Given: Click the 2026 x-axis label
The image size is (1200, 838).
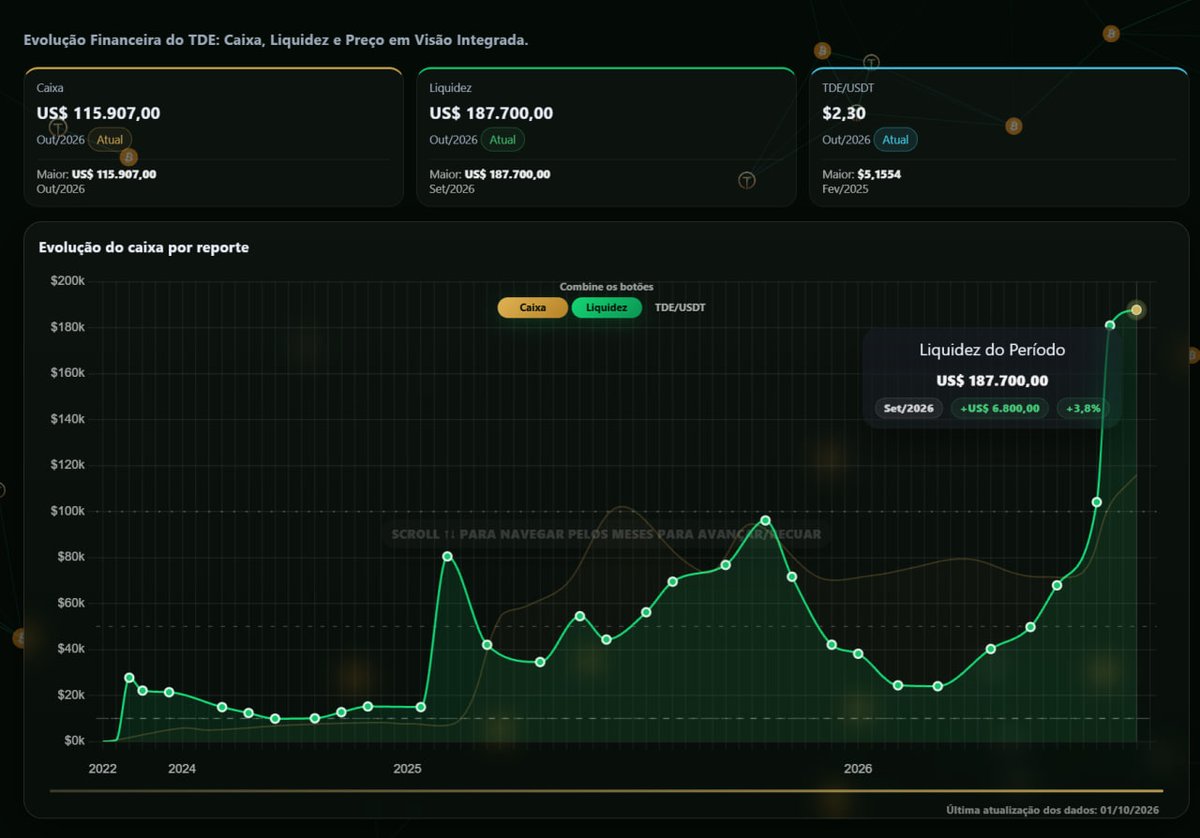Looking at the screenshot, I should click(x=858, y=769).
